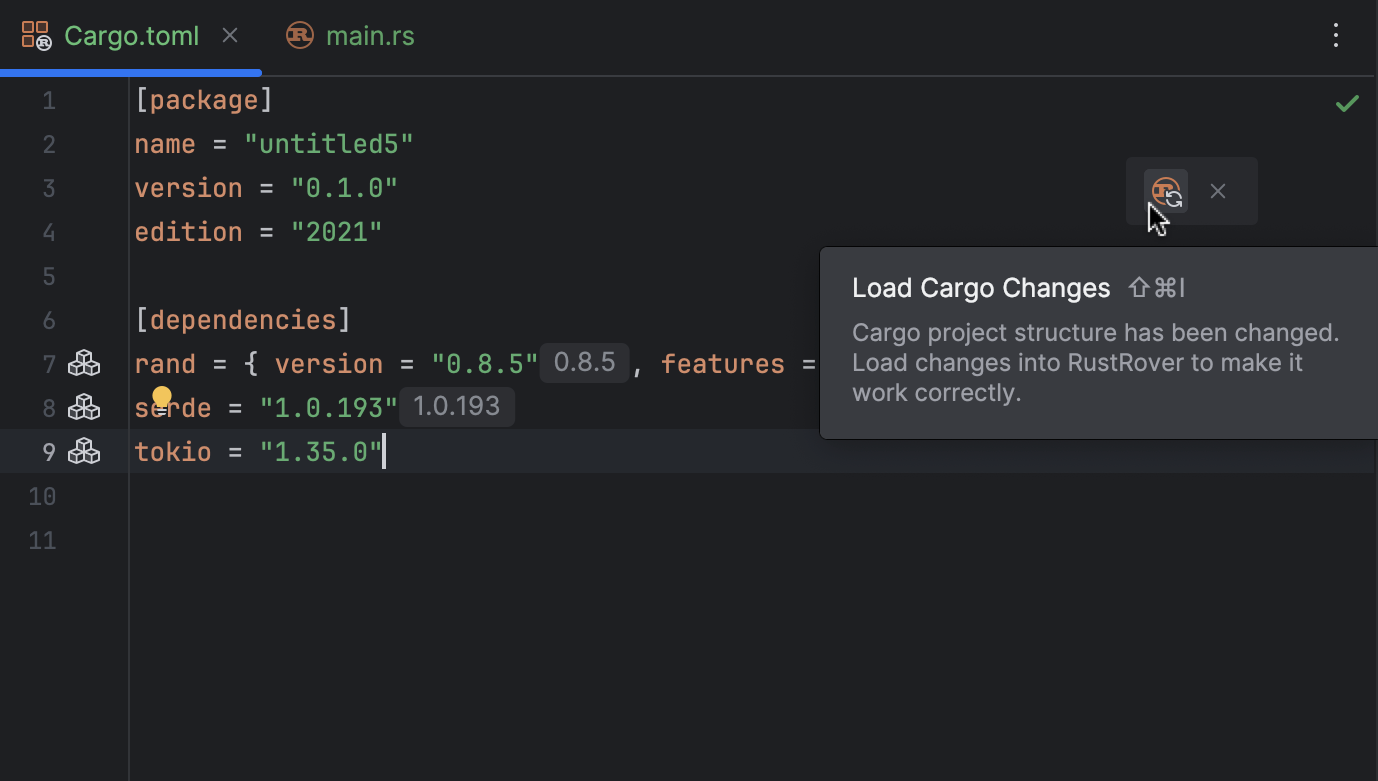Viewport: 1378px width, 781px height.
Task: Click the 1.0.193 version inlay hint
Action: tap(456, 407)
